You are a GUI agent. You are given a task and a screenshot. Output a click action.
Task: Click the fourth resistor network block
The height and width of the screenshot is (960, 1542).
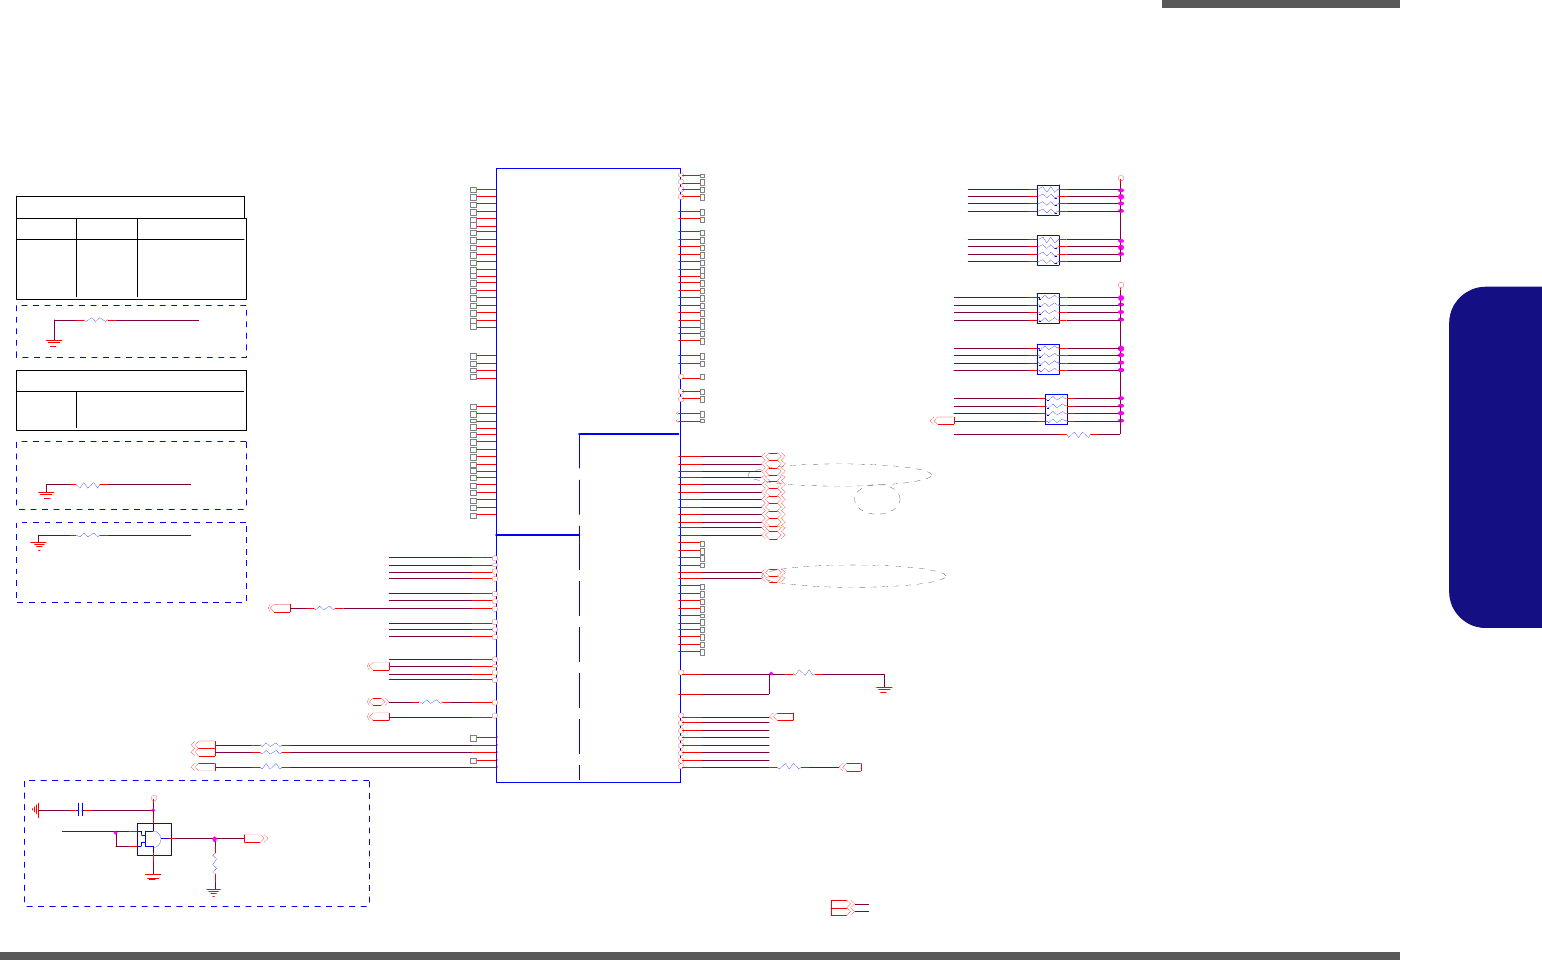pos(1048,359)
